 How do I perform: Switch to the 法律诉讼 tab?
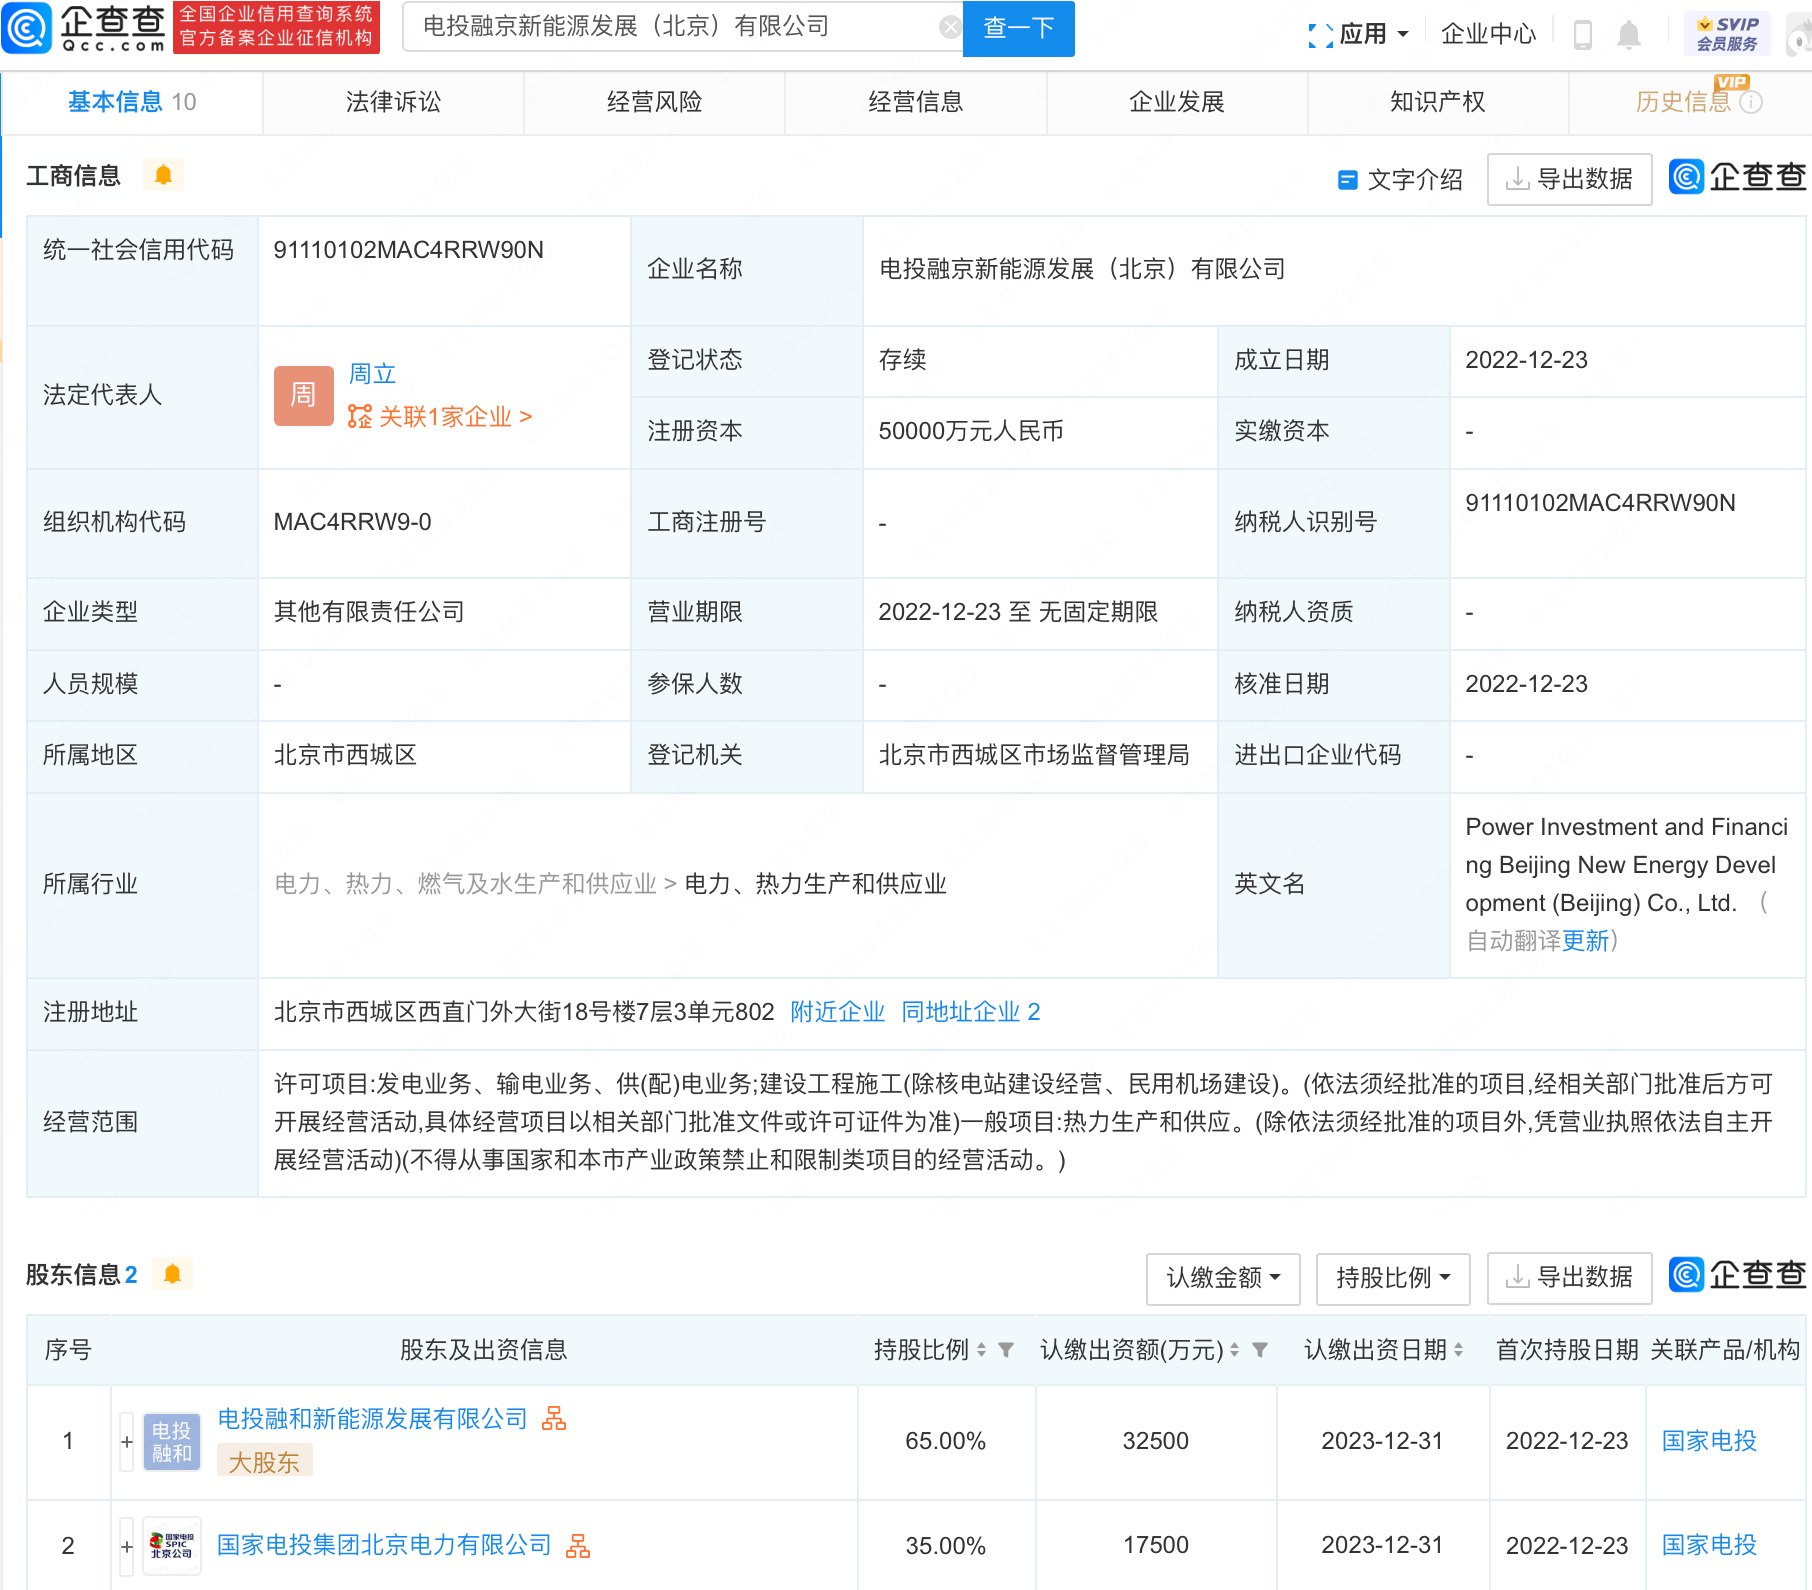click(x=393, y=102)
